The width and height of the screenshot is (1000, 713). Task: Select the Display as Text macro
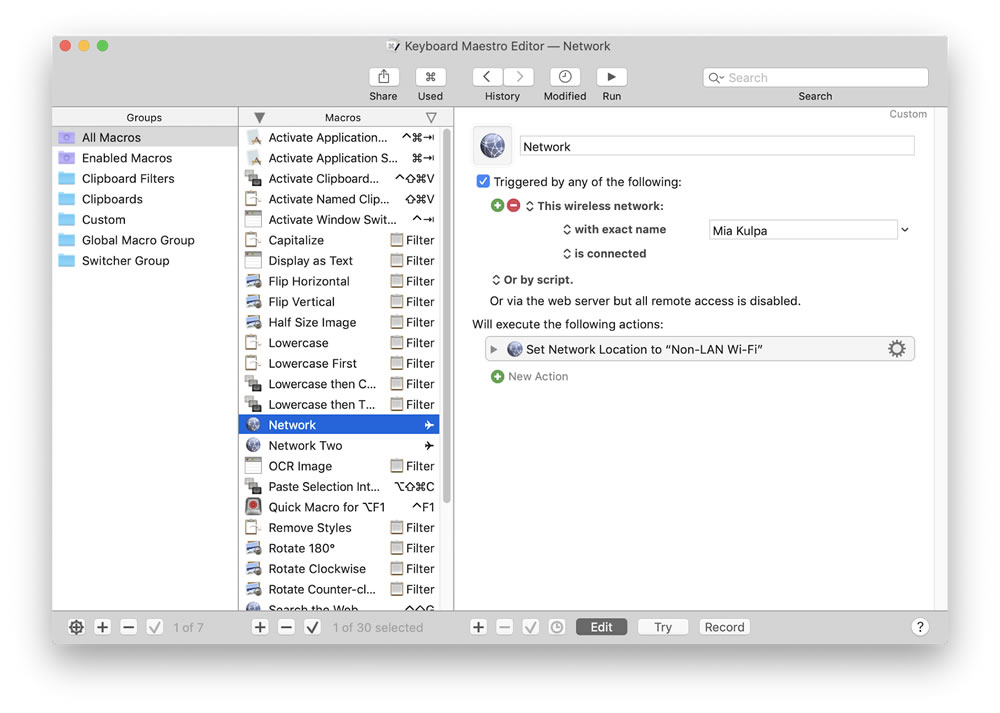pos(339,260)
